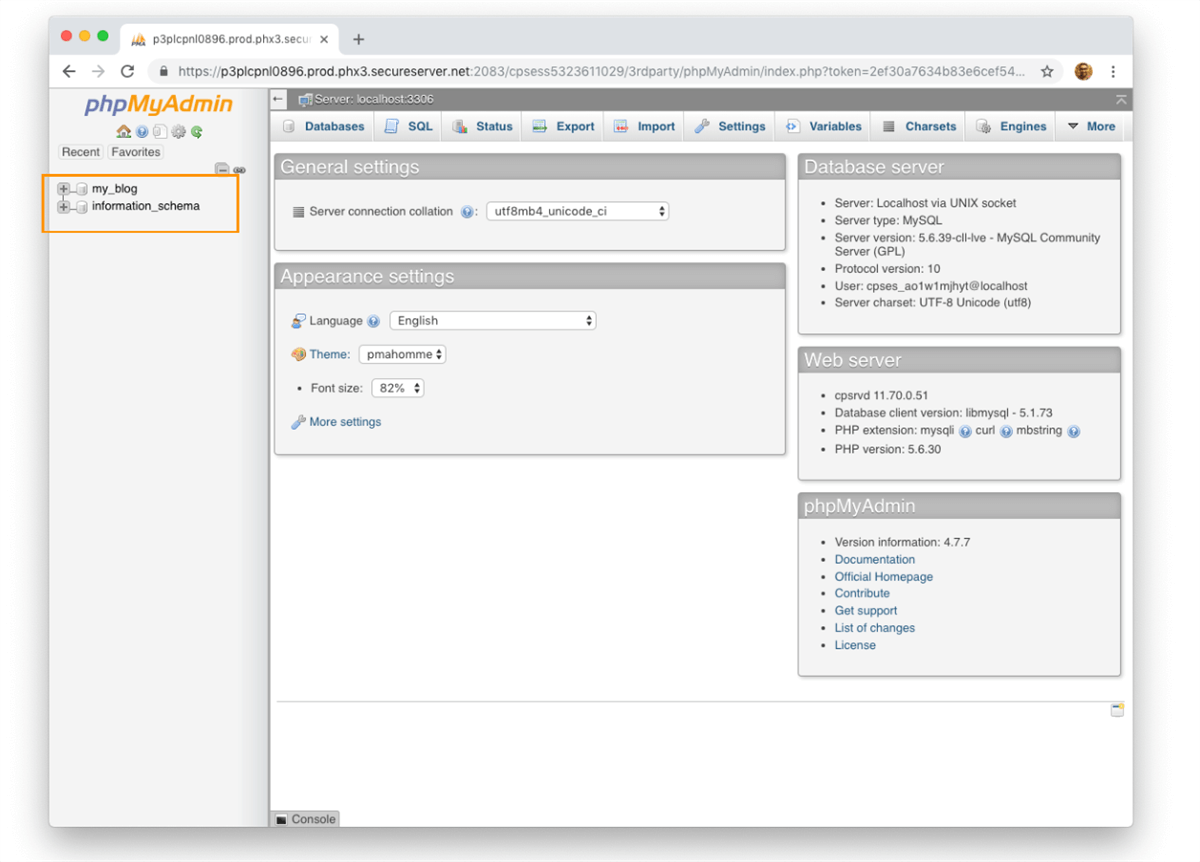
Task: Bookmark this page with the star icon
Action: coord(1047,72)
